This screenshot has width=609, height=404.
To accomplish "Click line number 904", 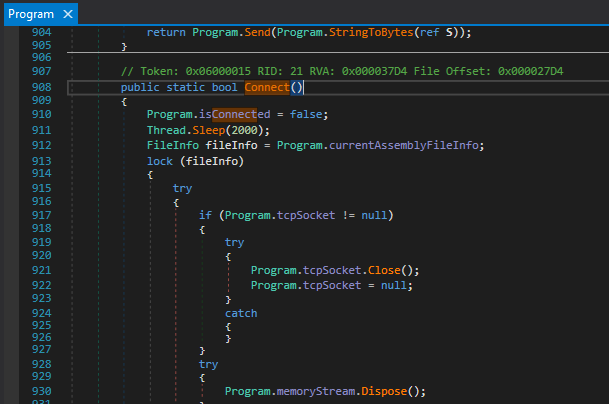I will tap(42, 32).
